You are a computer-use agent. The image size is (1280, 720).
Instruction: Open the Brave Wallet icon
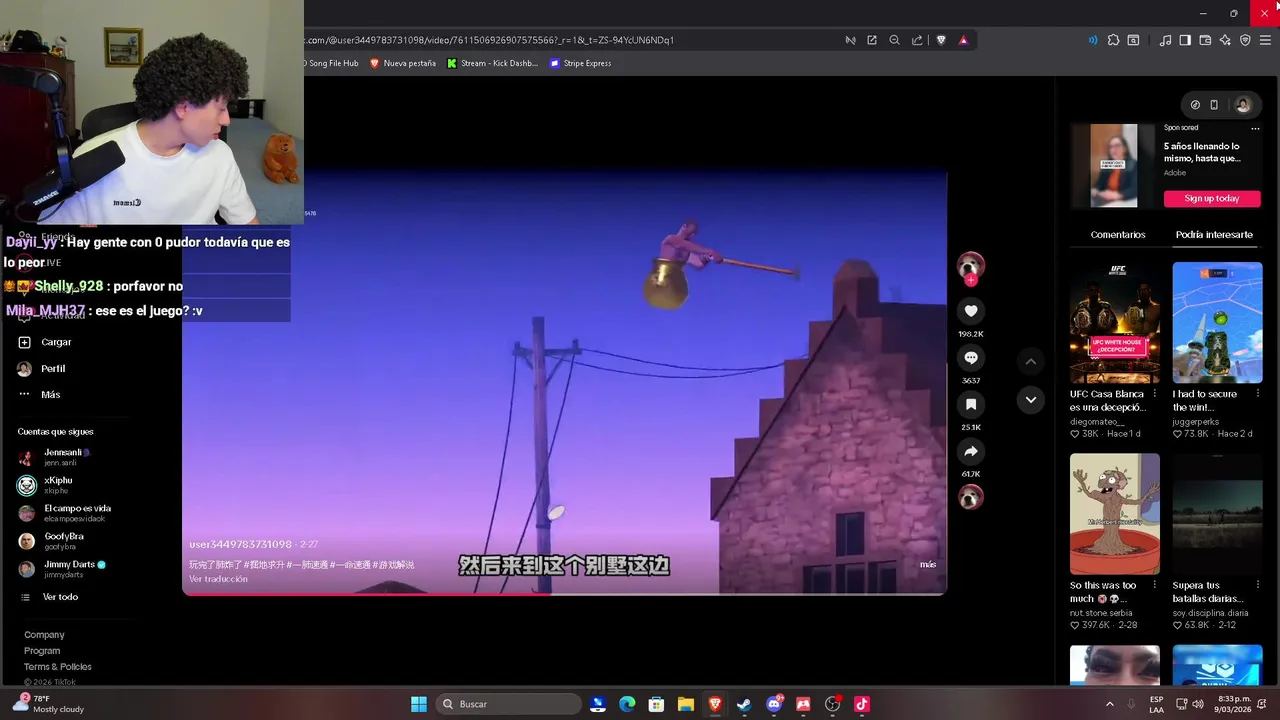1205,40
